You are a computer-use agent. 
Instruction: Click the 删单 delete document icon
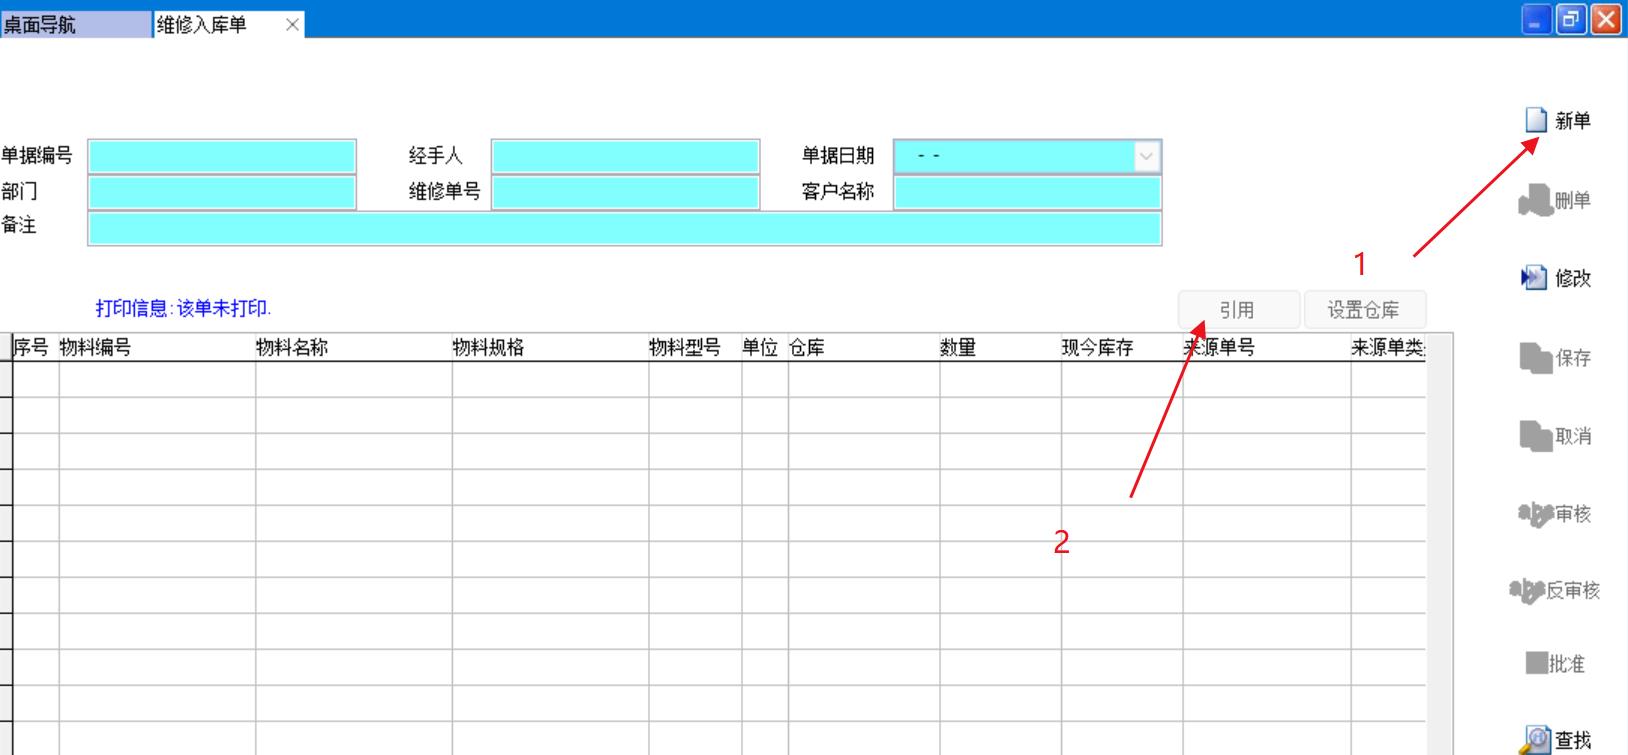tap(1535, 201)
